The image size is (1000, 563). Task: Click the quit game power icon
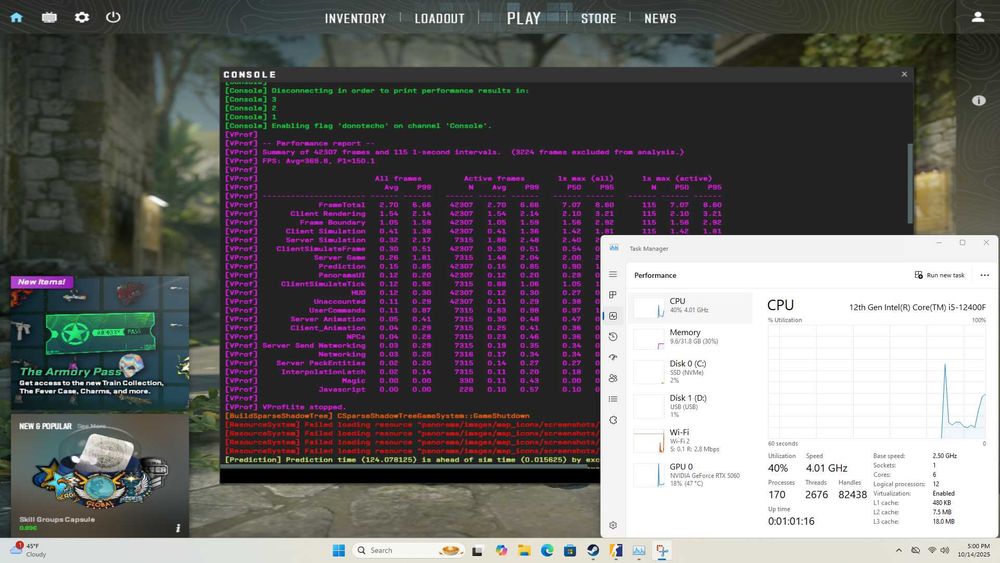113,17
